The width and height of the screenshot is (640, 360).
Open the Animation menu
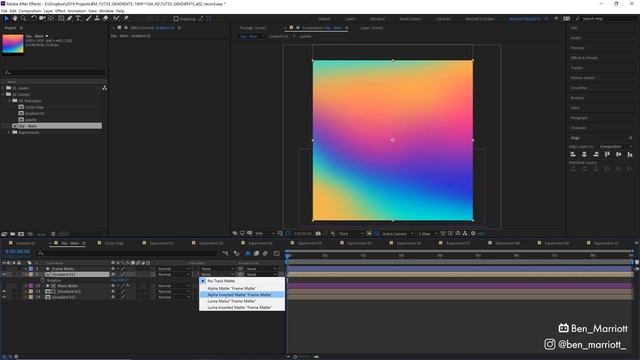76,11
